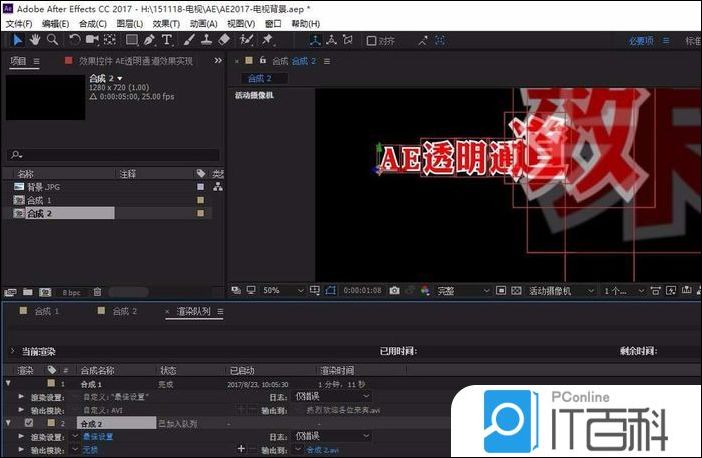Image resolution: width=702 pixels, height=458 pixels.
Task: Select the Zoom magnifier tool
Action: coord(52,40)
